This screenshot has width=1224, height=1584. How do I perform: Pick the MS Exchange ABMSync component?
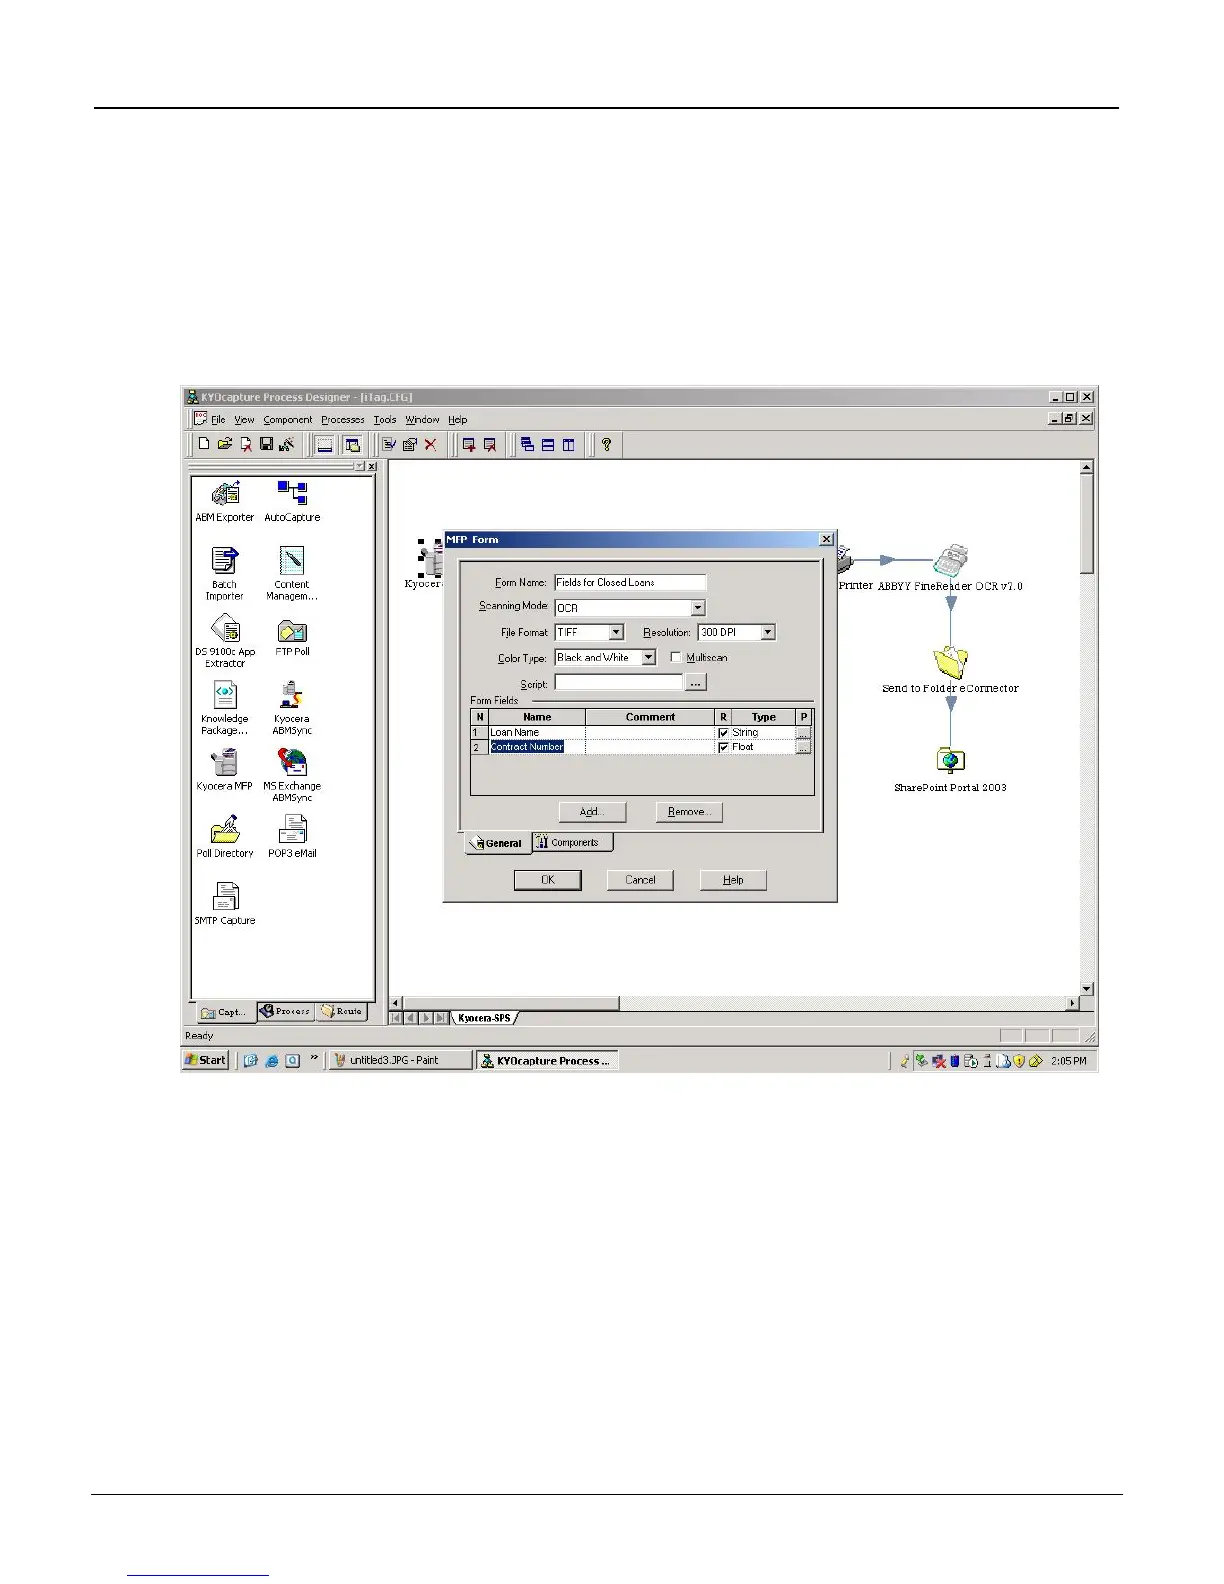click(x=292, y=762)
